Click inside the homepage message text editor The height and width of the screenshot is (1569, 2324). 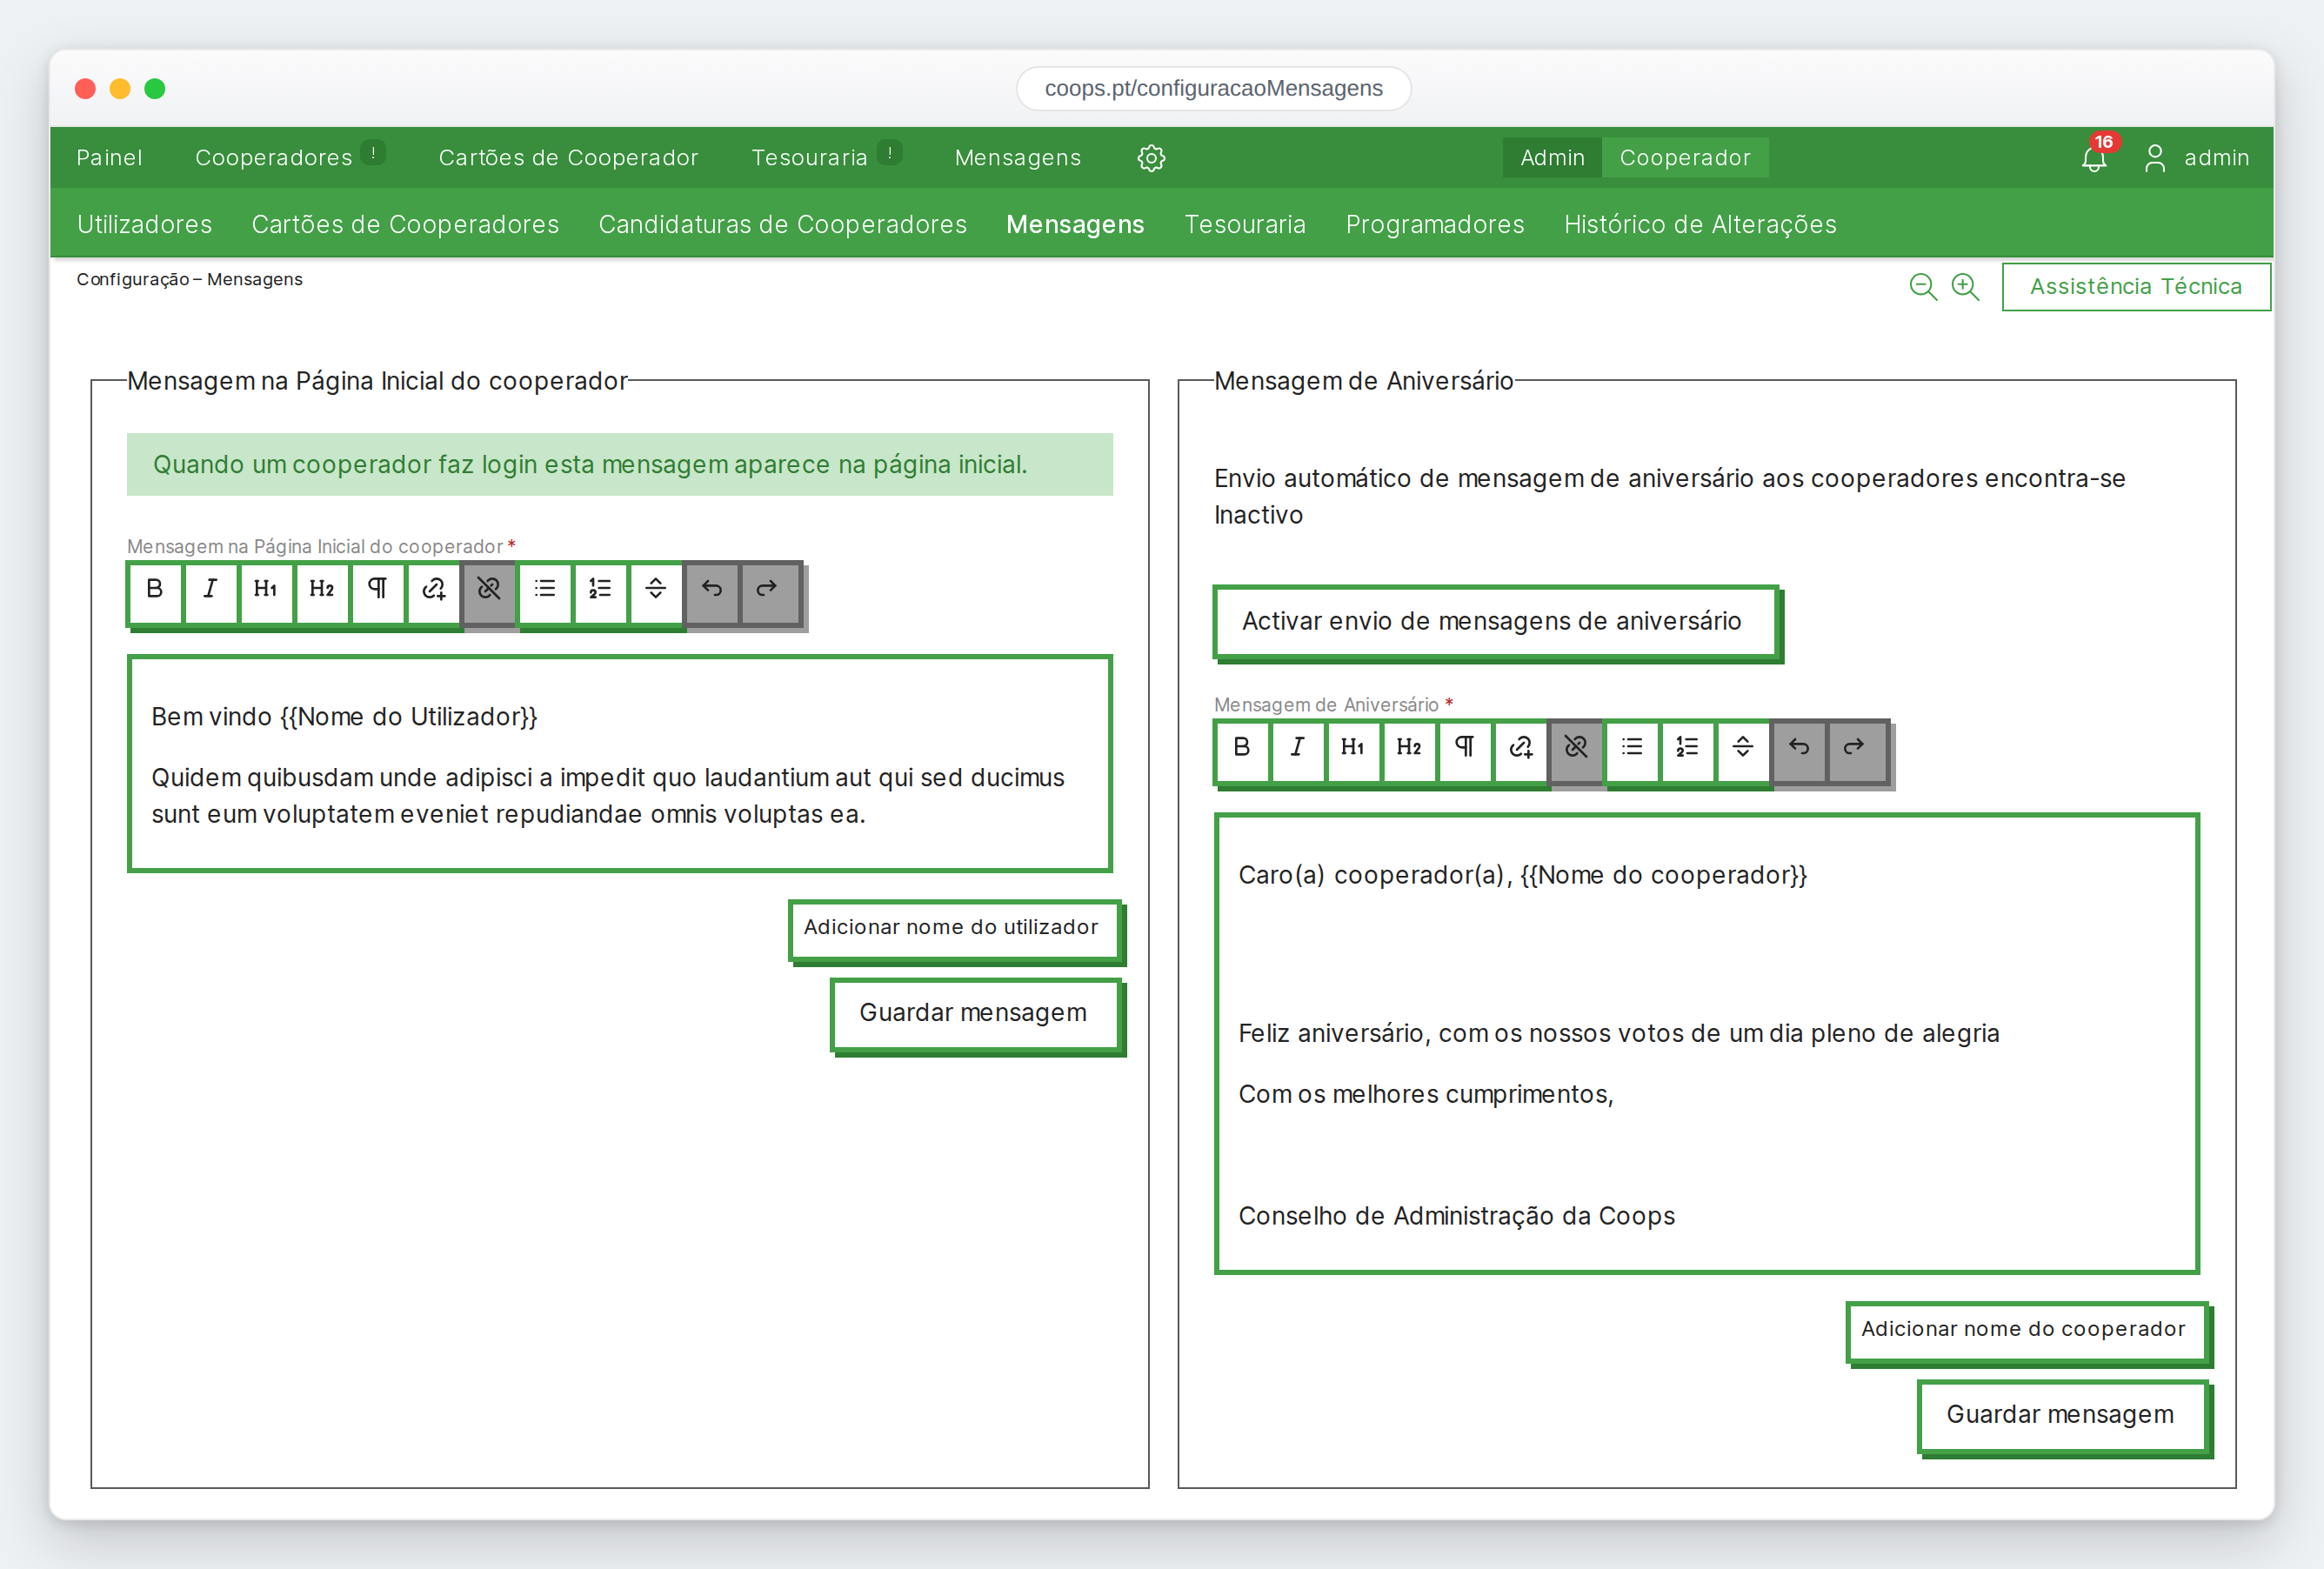620,764
